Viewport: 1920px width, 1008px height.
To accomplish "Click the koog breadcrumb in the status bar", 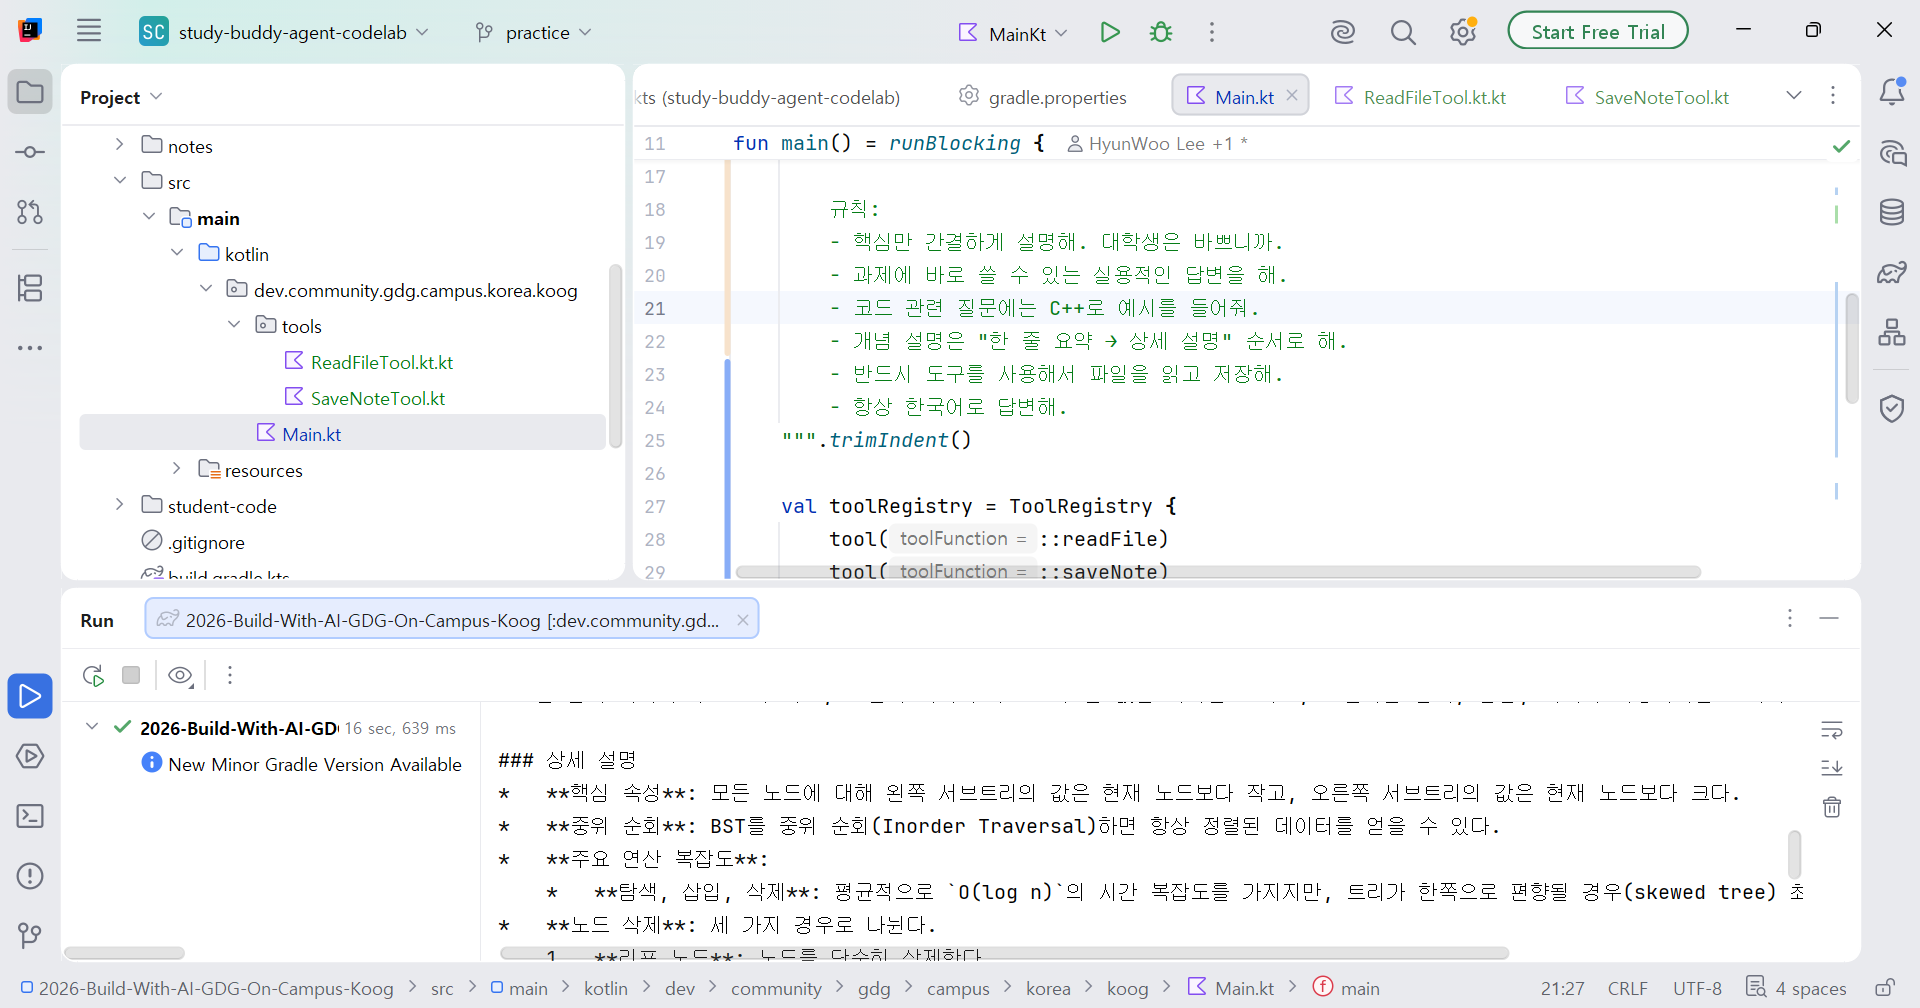I will point(1127,988).
